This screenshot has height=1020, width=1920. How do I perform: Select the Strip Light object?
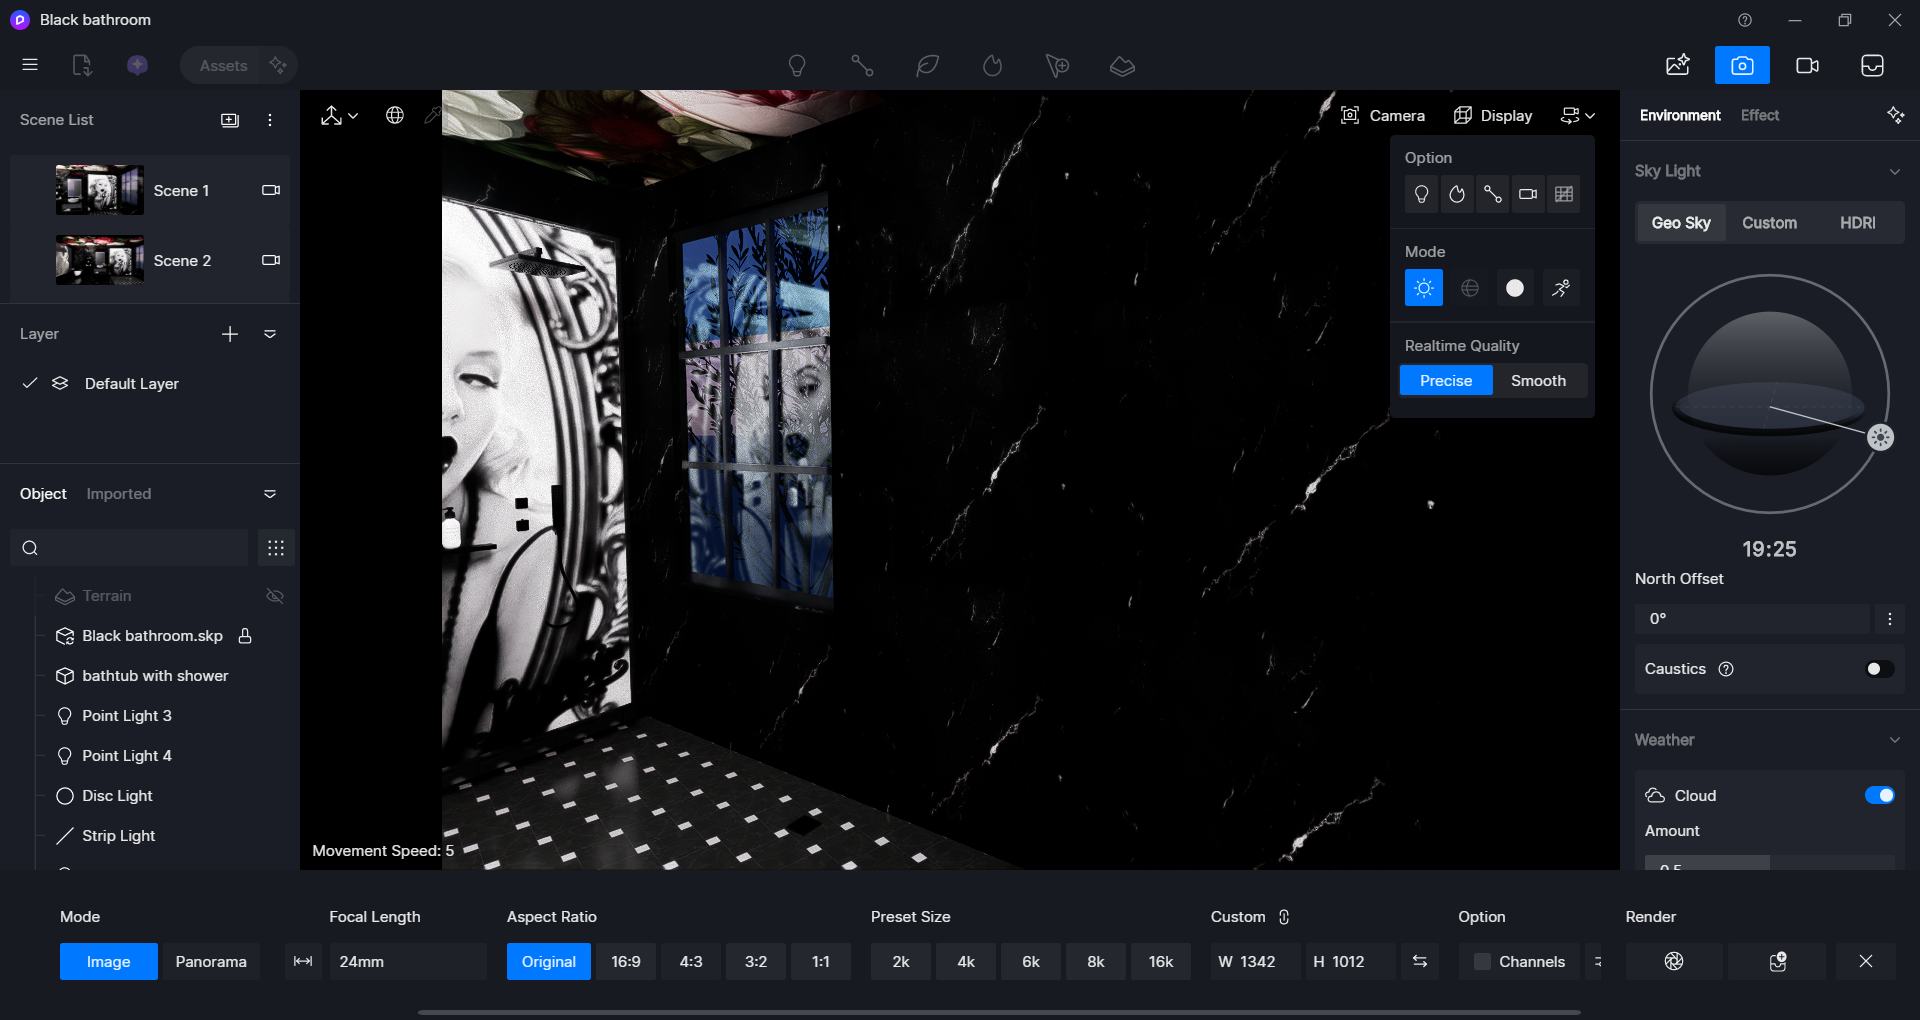pyautogui.click(x=118, y=836)
